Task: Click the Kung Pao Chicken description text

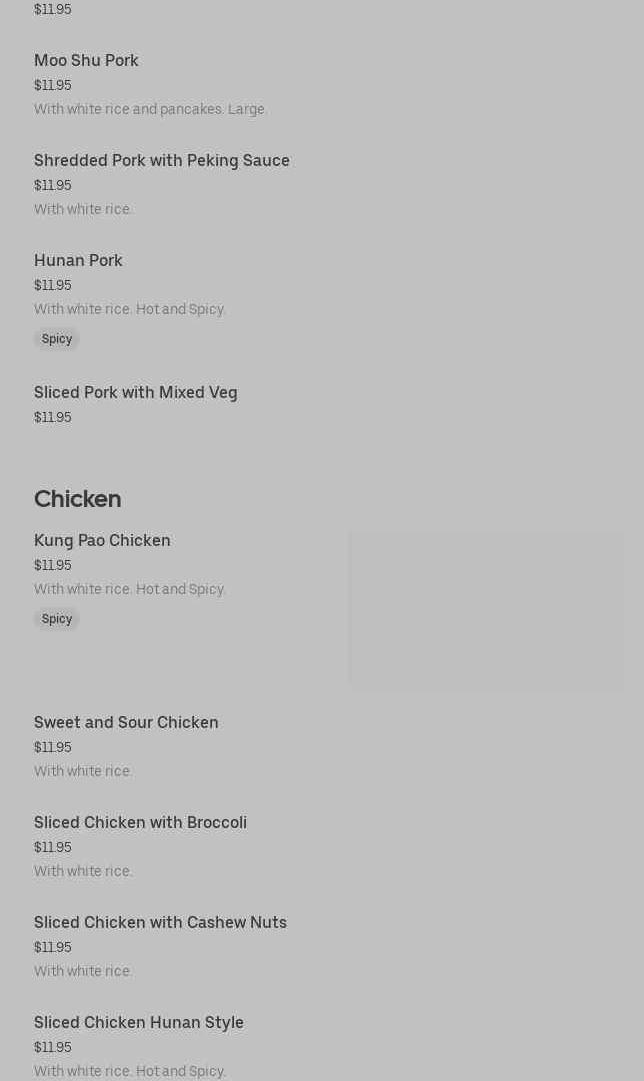Action: click(x=129, y=589)
